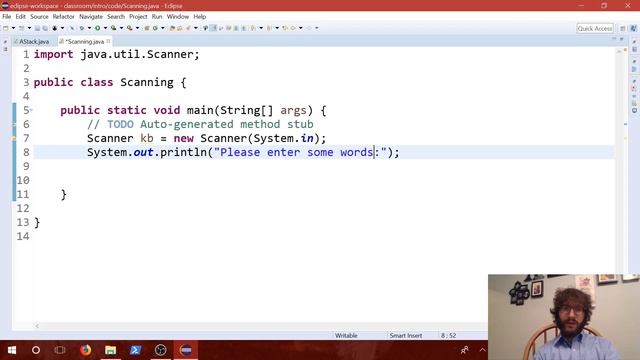Image resolution: width=640 pixels, height=360 pixels.
Task: Click the task marker beside line 6
Action: point(14,124)
